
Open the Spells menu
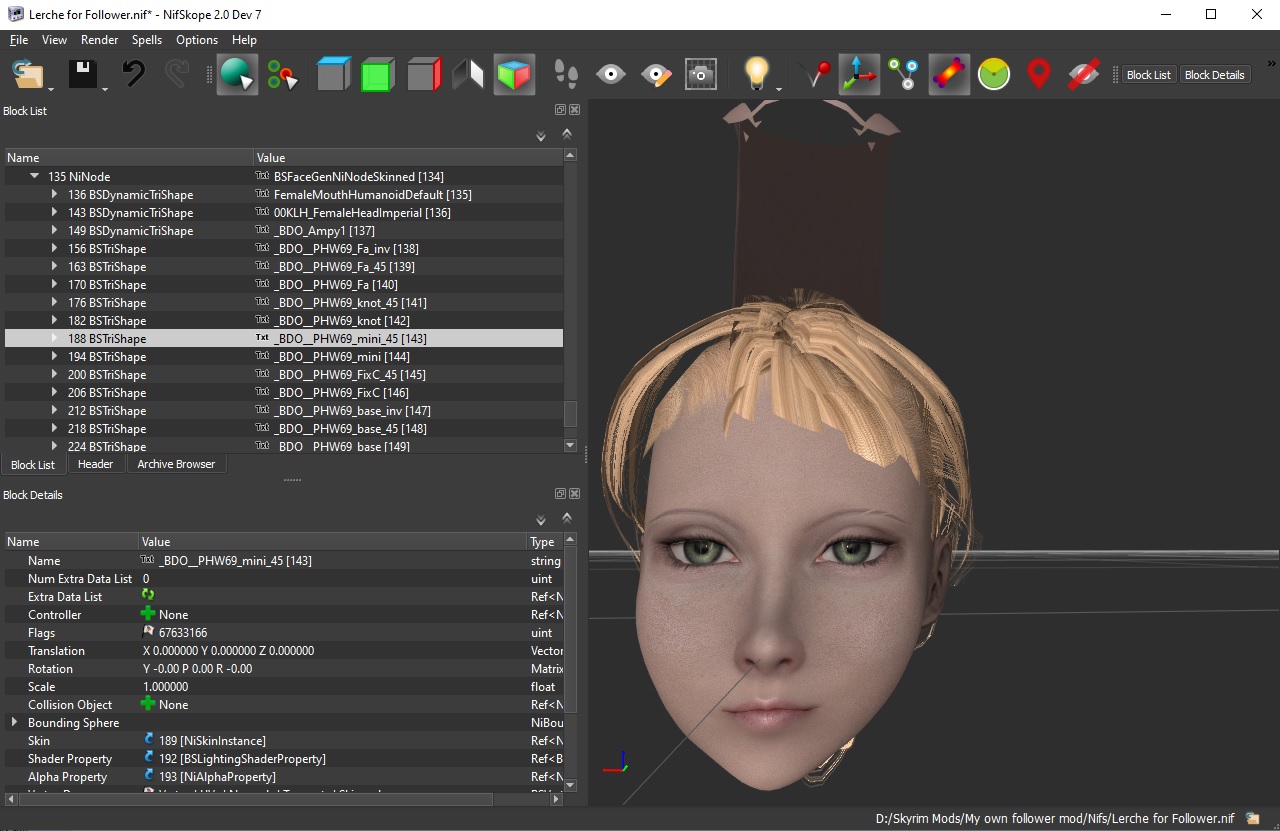146,40
